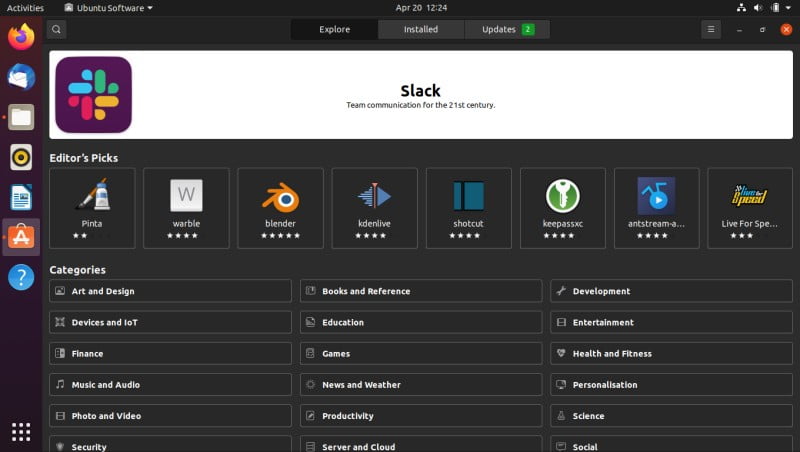
Task: Open the Devices and IoT category
Action: point(170,322)
